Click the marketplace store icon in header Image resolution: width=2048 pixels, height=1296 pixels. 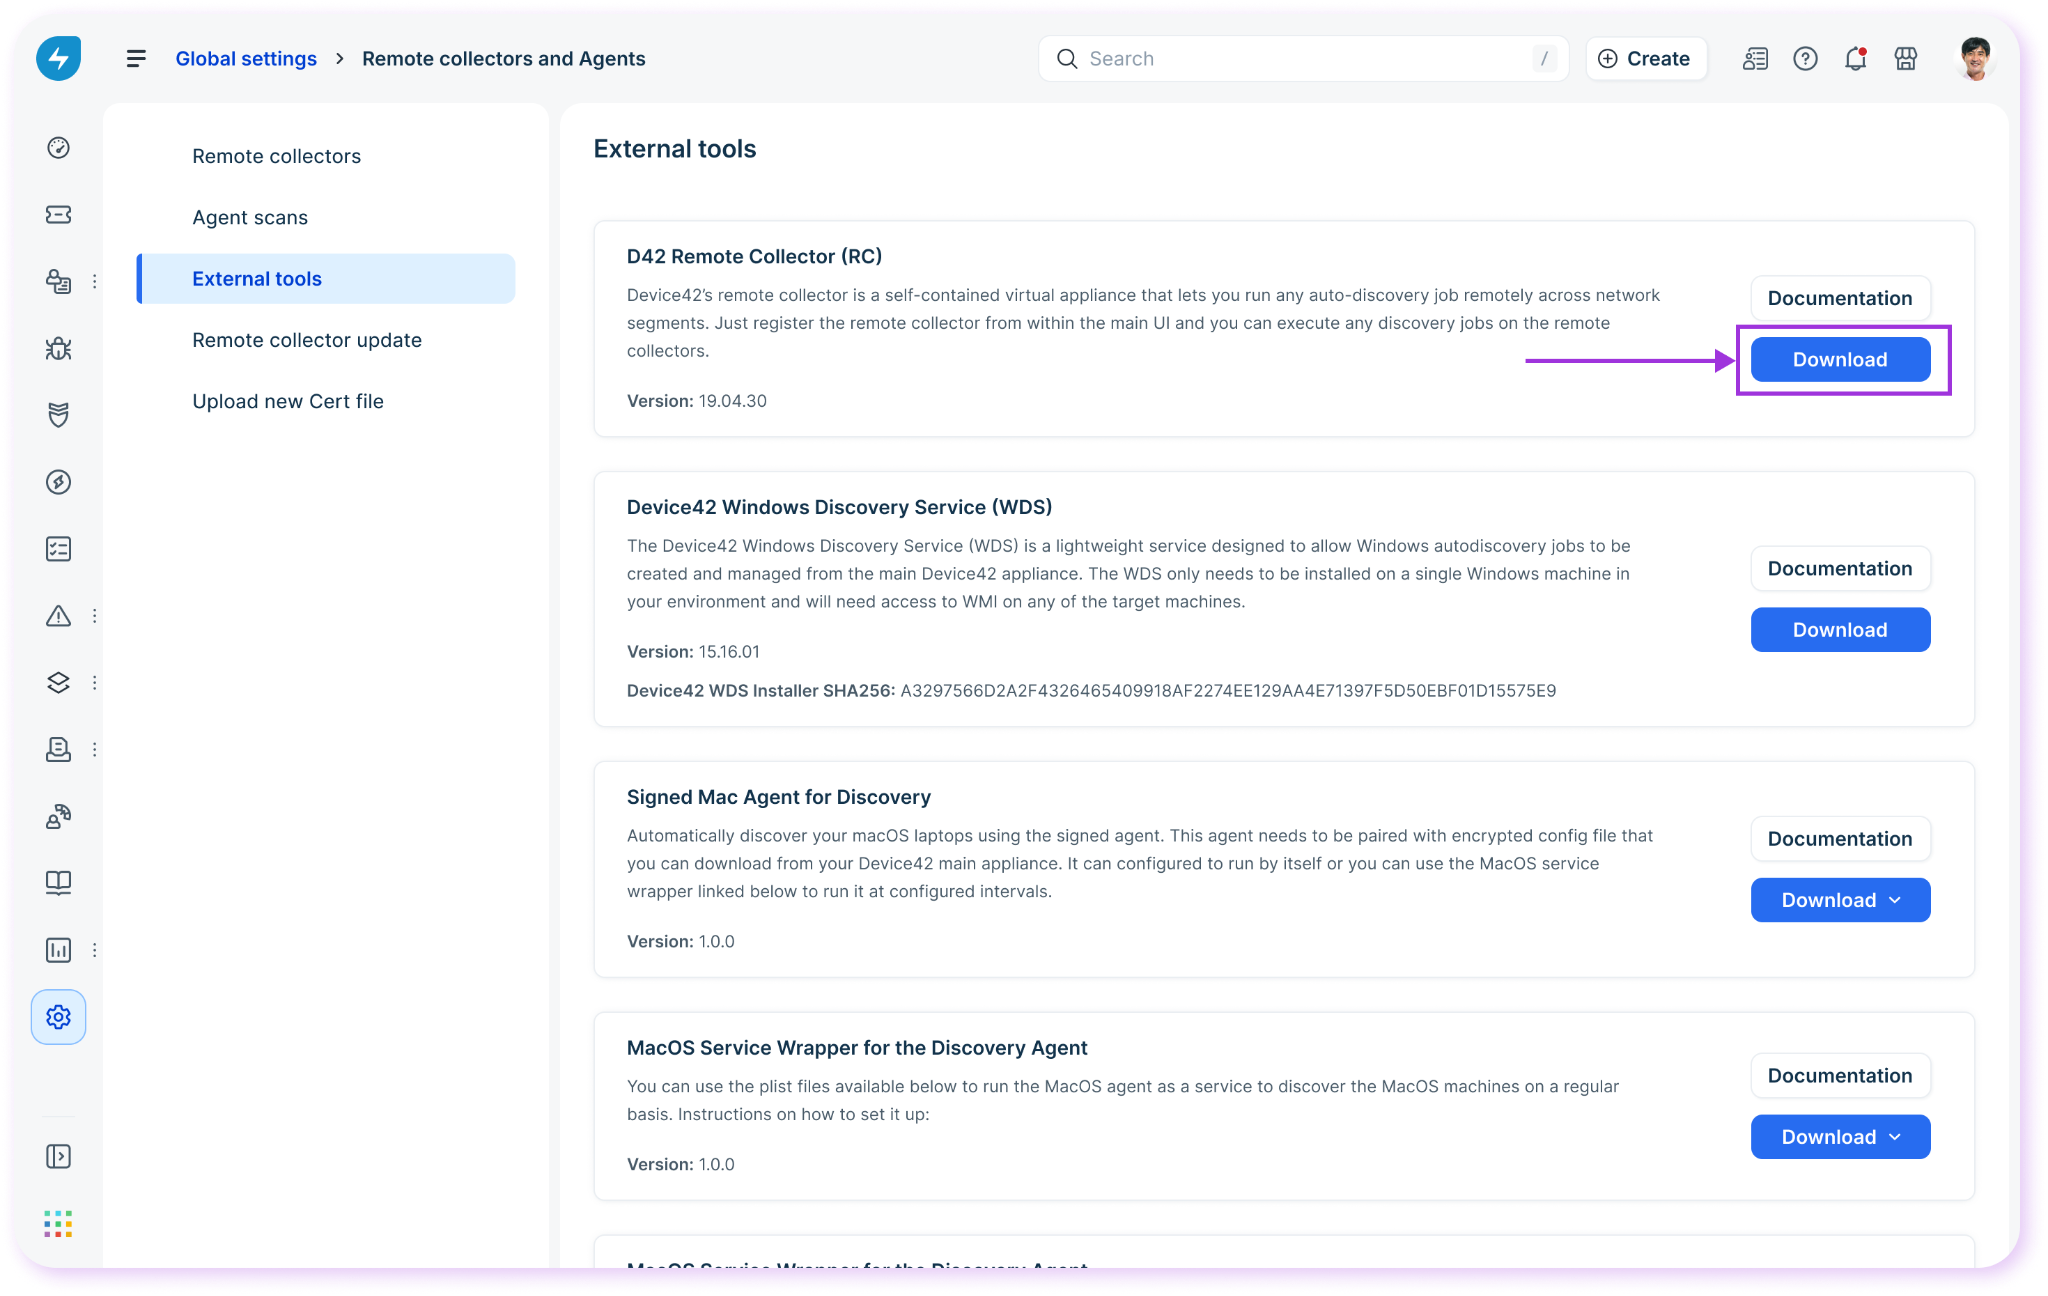pos(1906,59)
